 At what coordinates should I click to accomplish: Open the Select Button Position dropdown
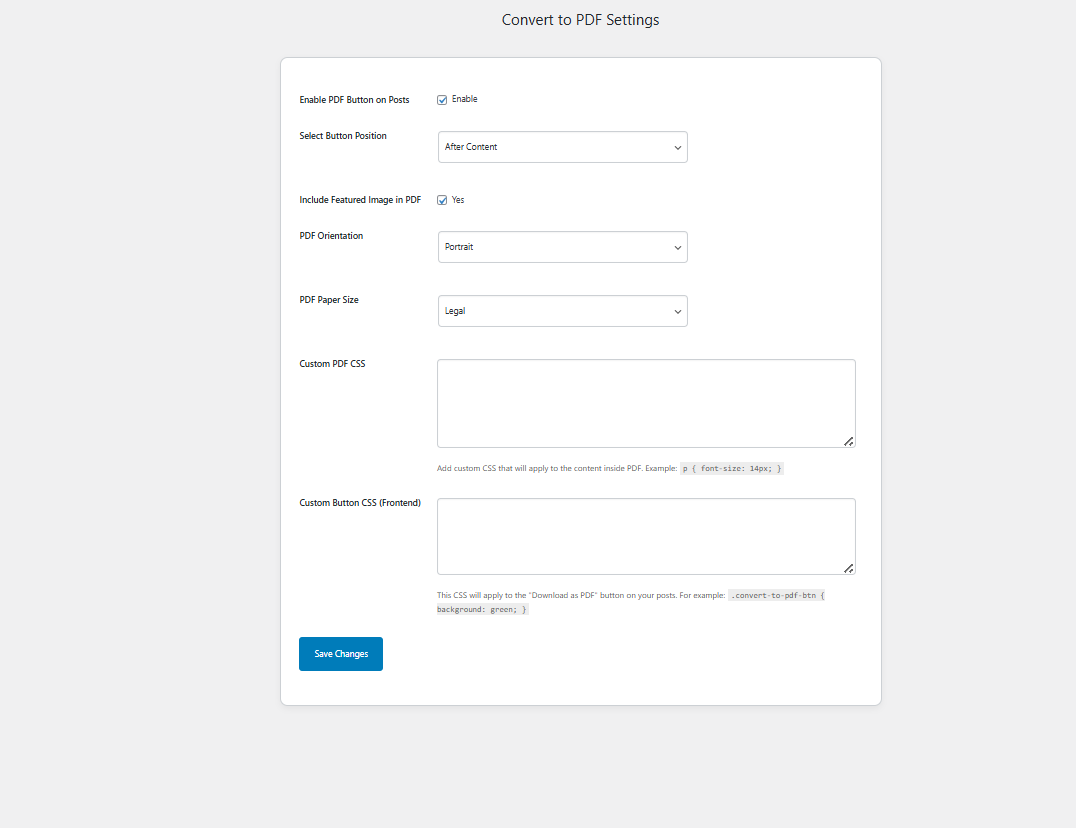point(562,147)
